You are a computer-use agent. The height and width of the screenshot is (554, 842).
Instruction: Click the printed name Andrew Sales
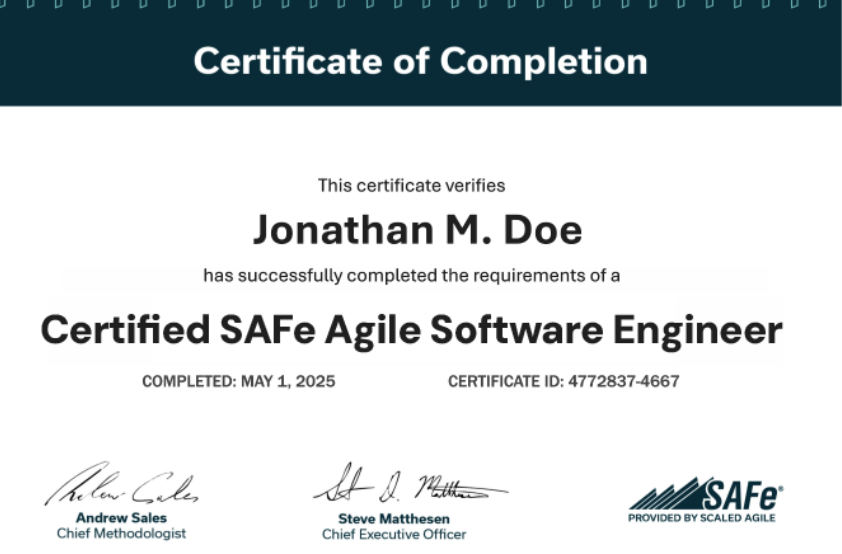pyautogui.click(x=121, y=518)
